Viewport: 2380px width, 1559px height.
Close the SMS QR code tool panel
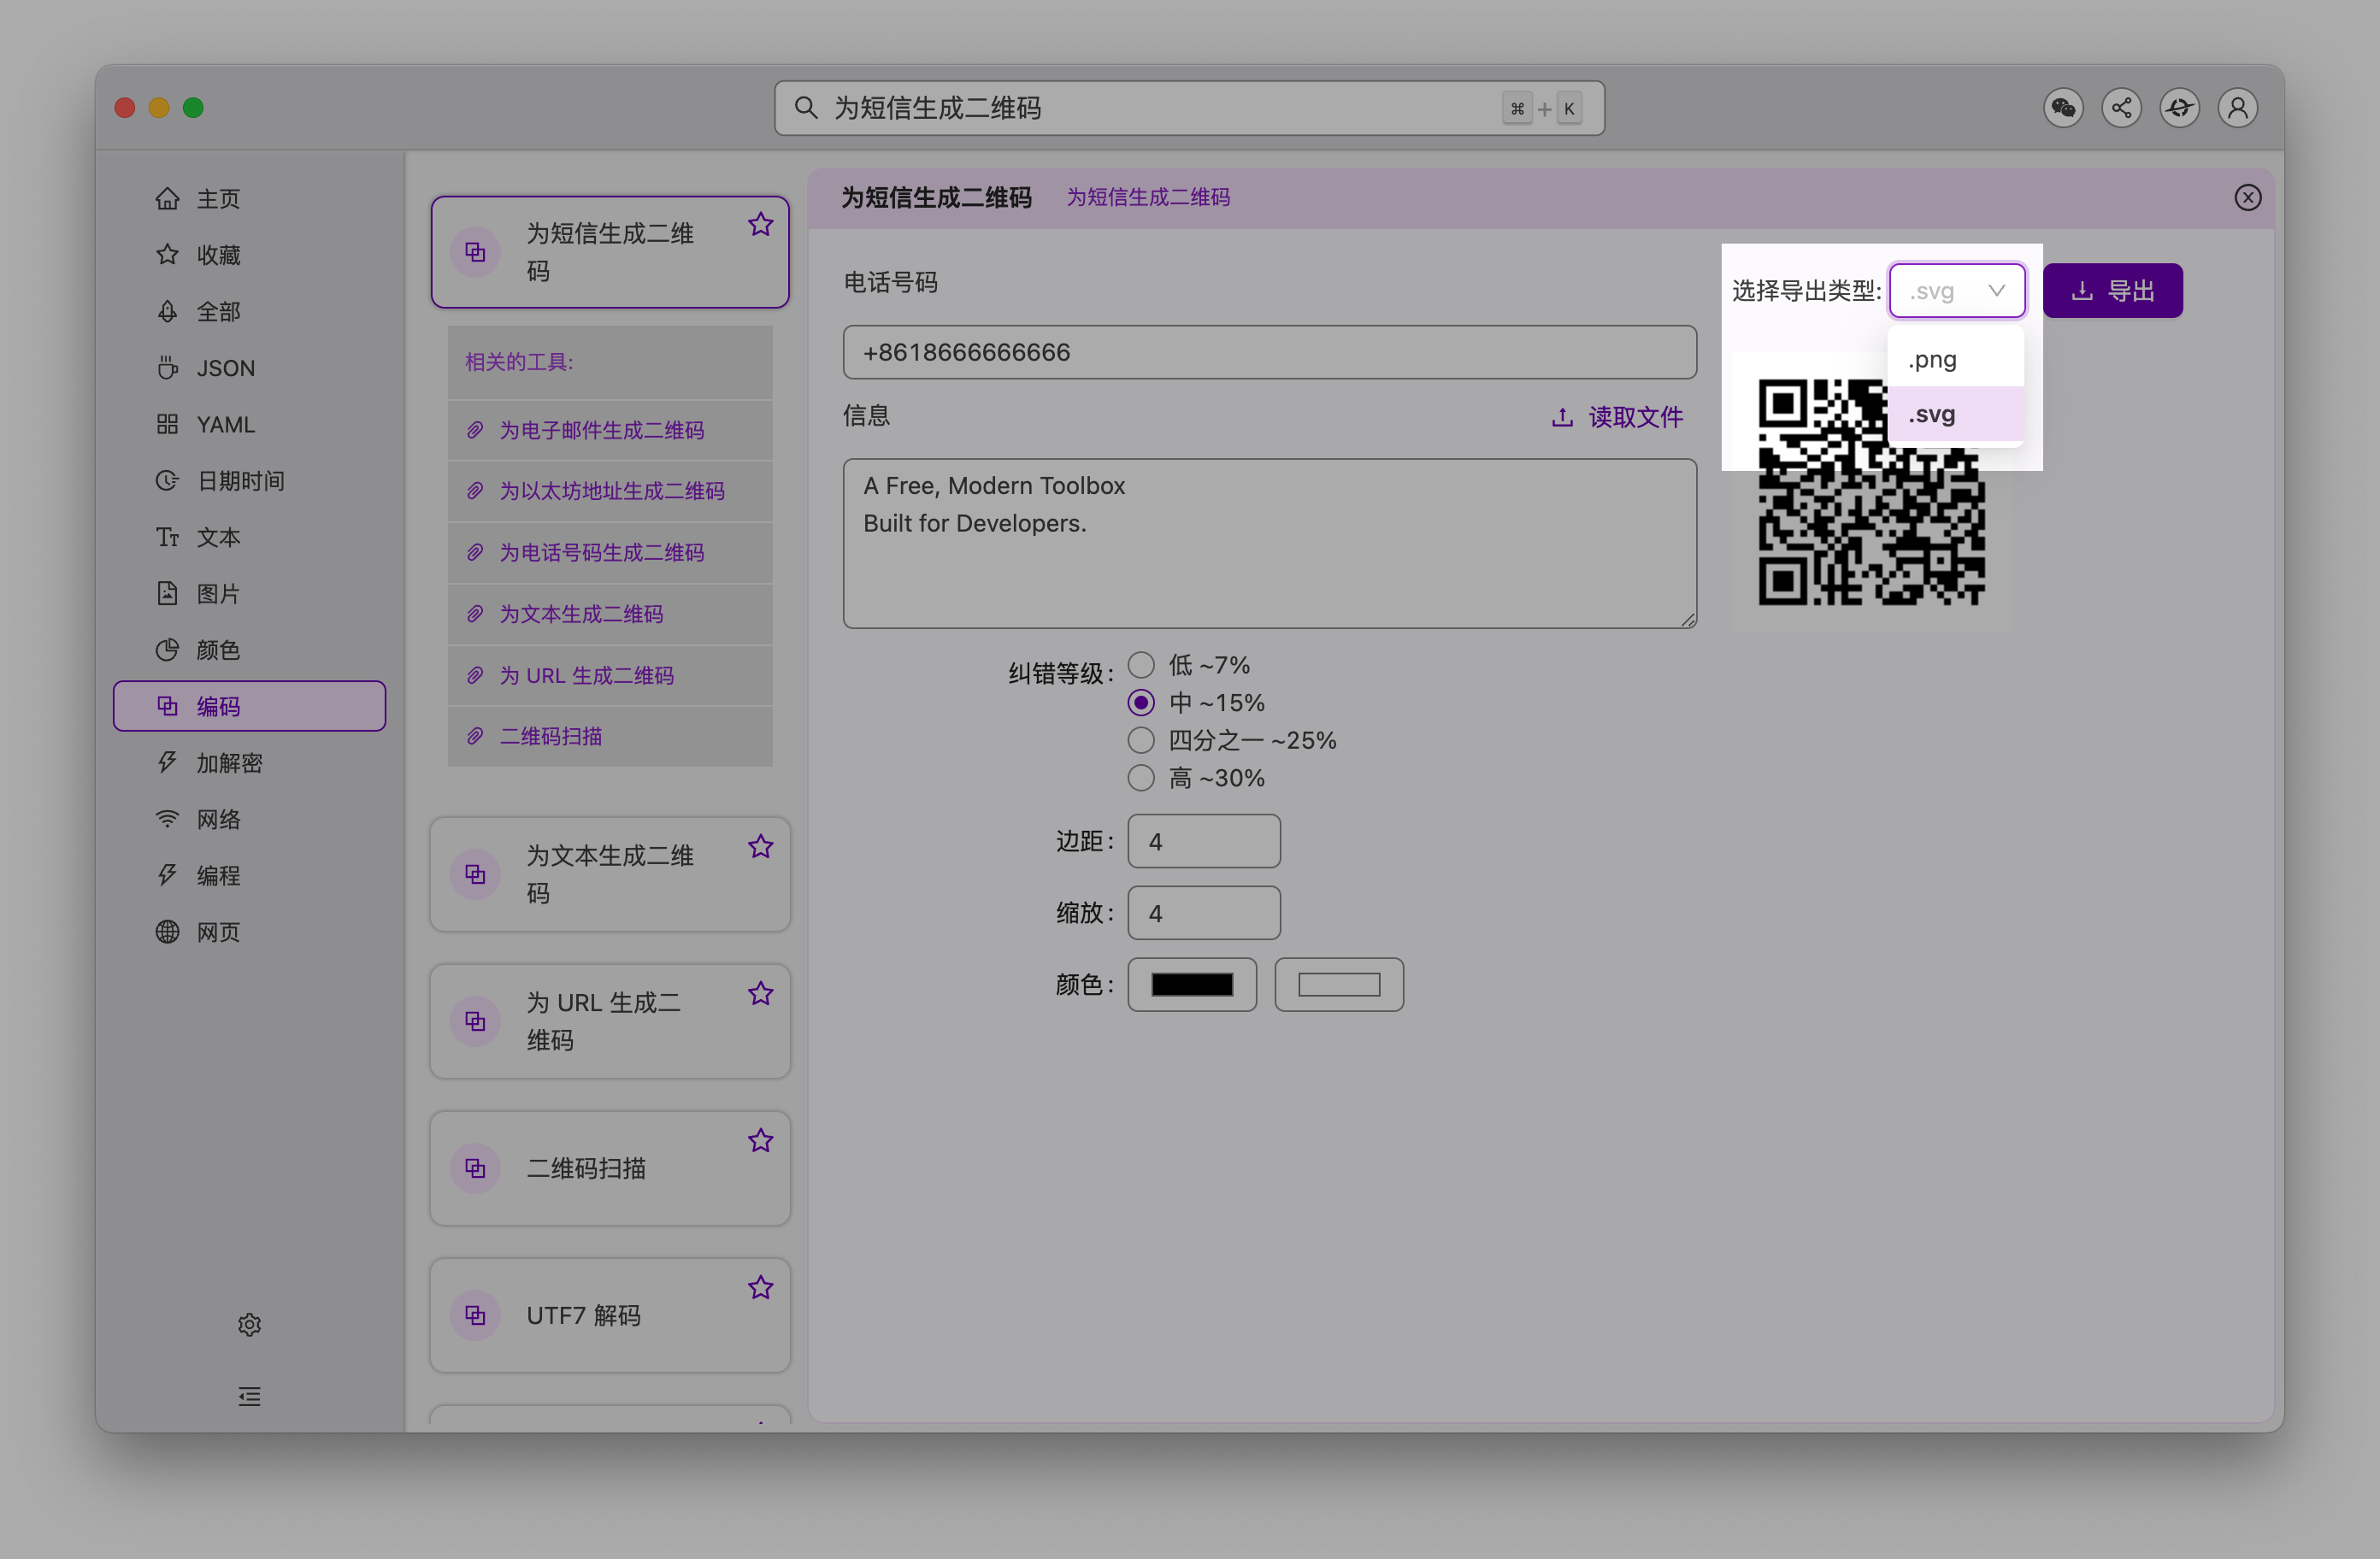[2248, 198]
